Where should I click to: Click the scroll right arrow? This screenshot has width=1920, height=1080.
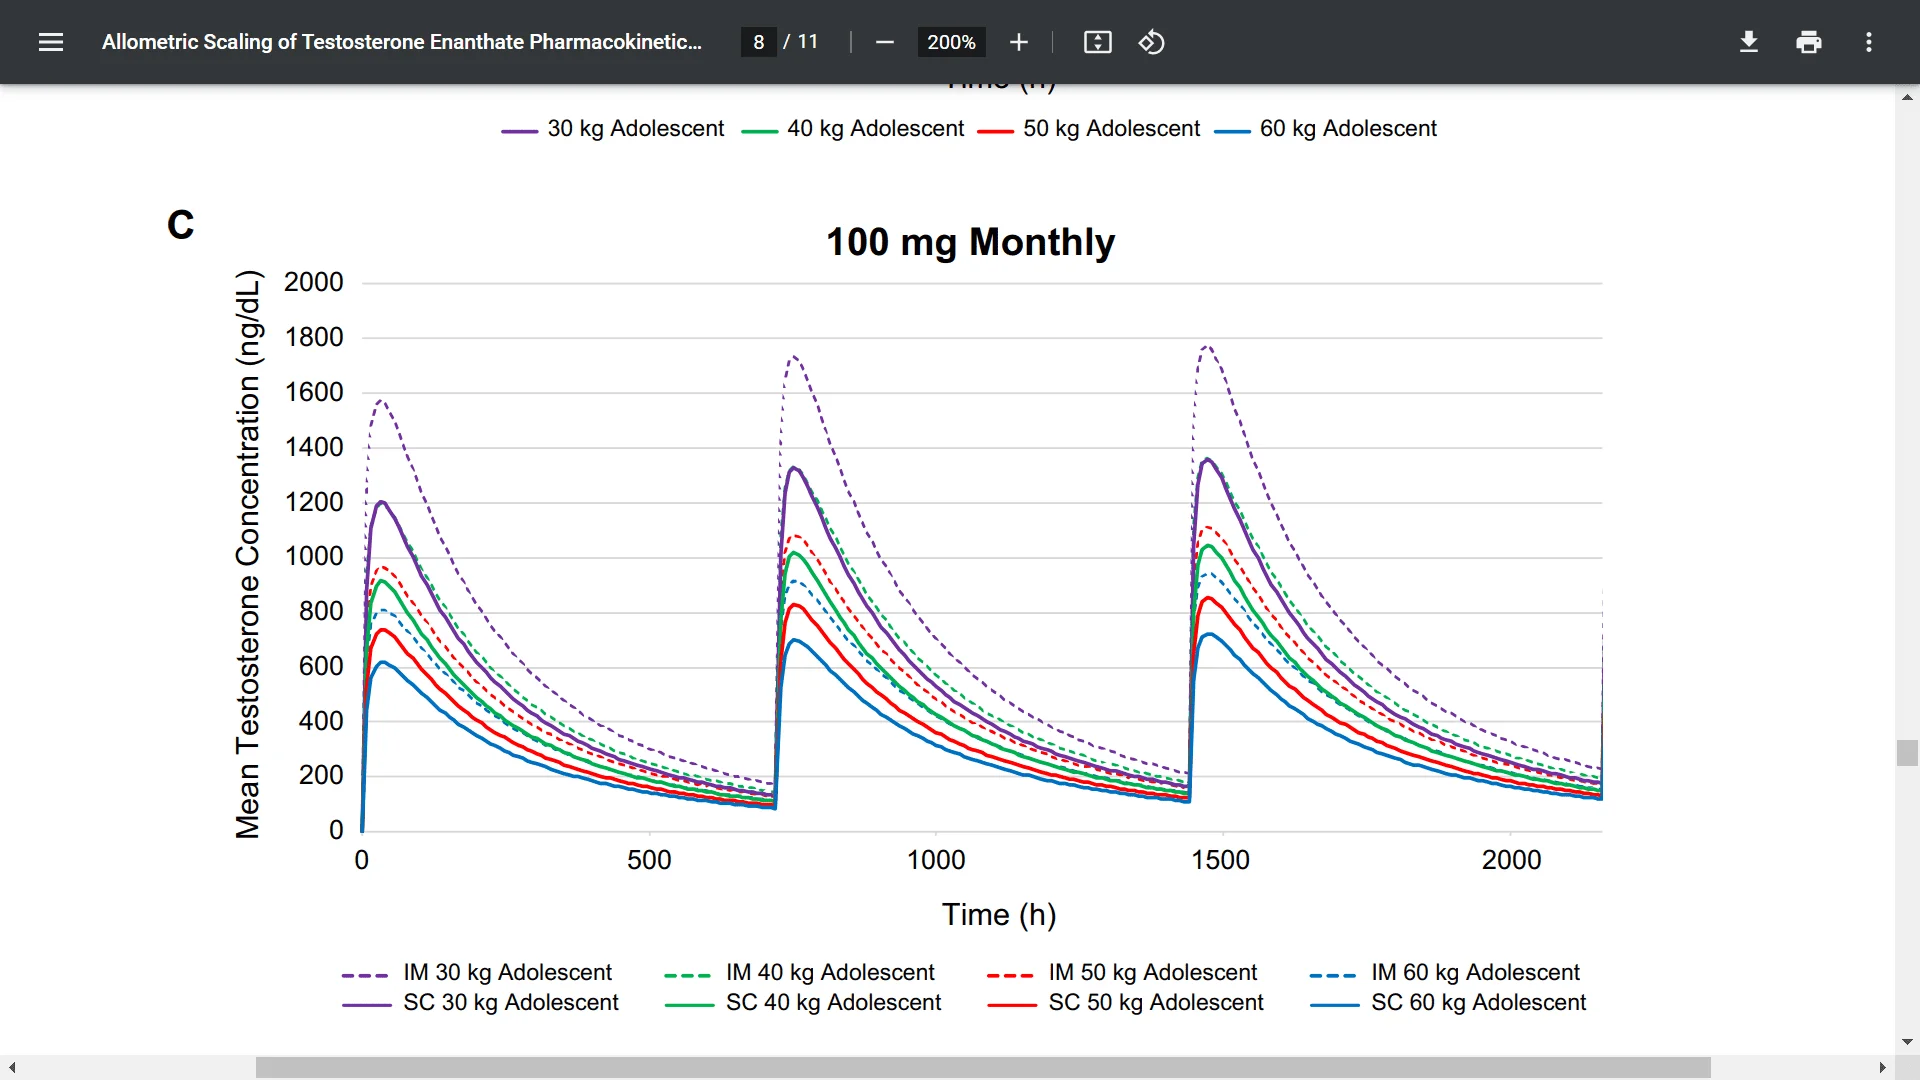pos(1883,1068)
